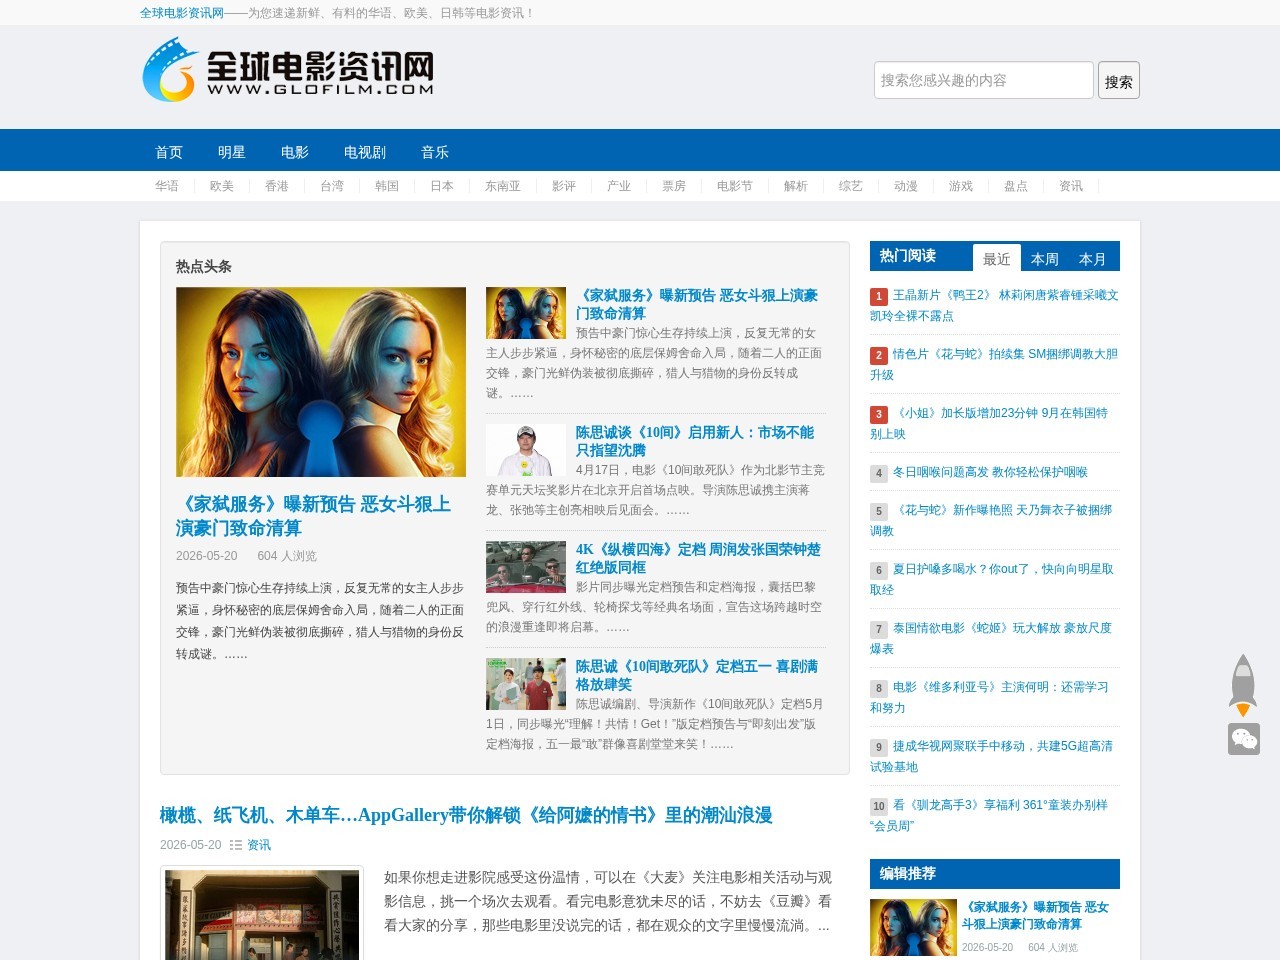
Task: Focus the search input field
Action: (x=984, y=80)
